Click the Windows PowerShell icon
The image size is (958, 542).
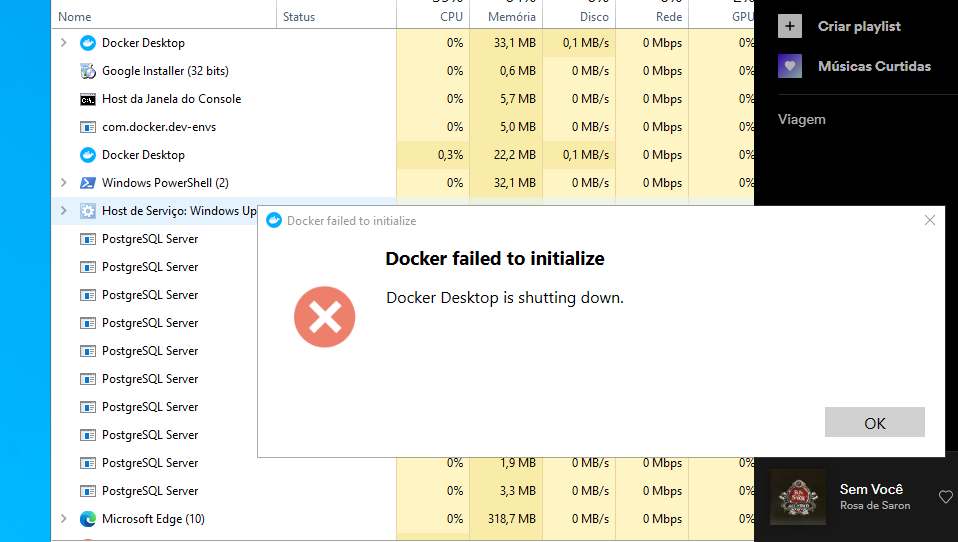(x=88, y=183)
